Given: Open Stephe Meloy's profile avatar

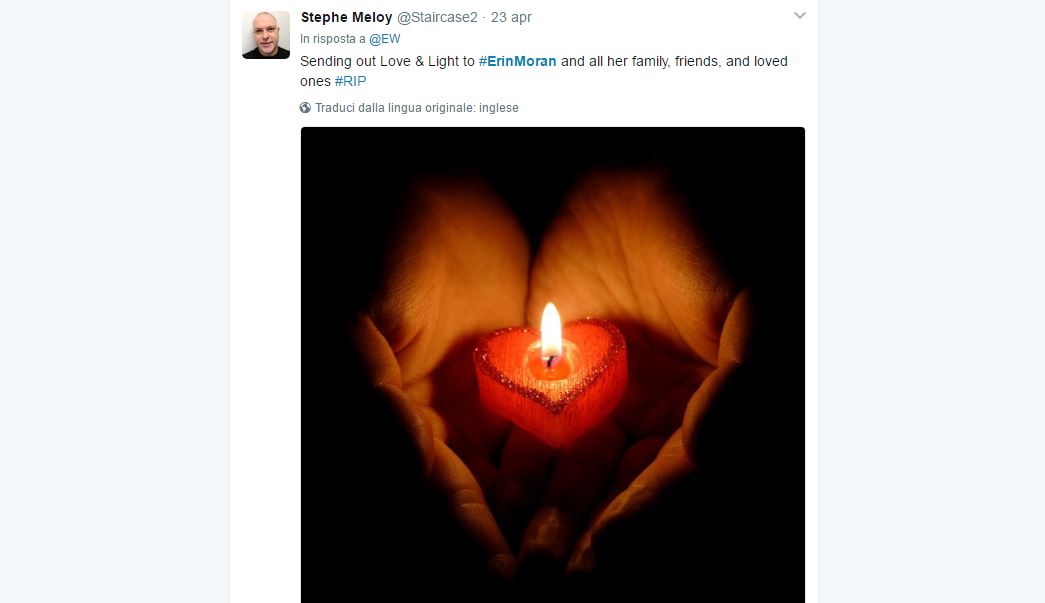Looking at the screenshot, I should [266, 35].
